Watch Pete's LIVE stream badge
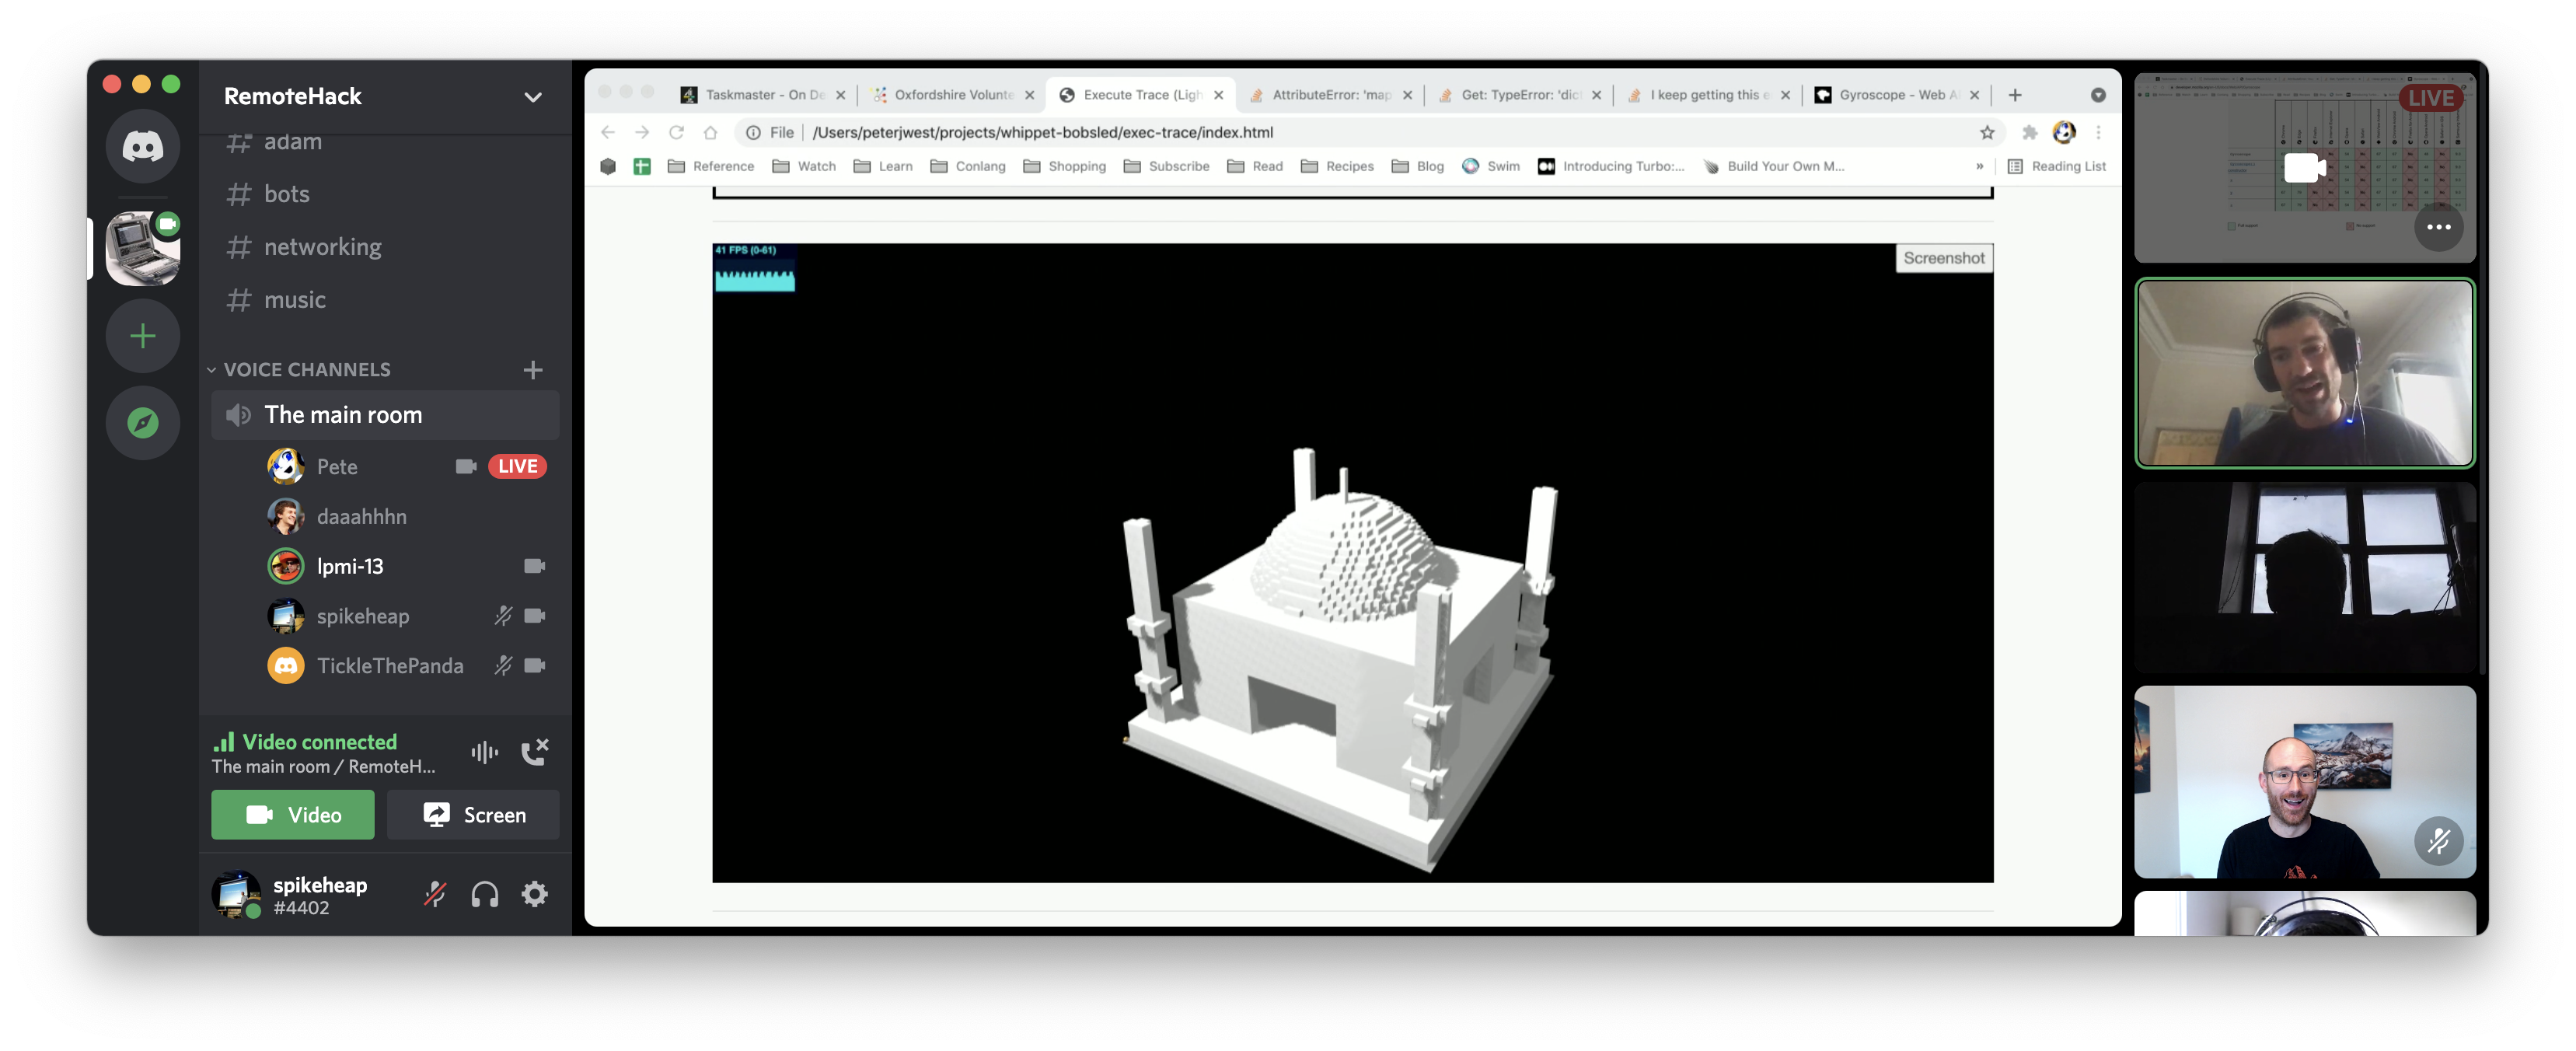Screen dimensions: 2576x1051 (x=517, y=467)
